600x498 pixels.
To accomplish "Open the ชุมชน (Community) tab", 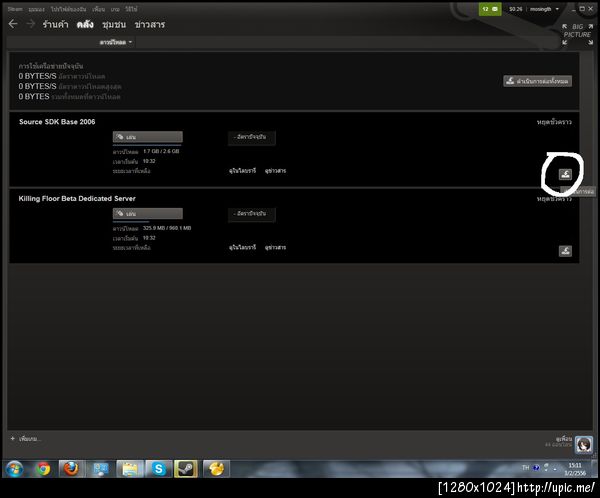I will coord(114,24).
